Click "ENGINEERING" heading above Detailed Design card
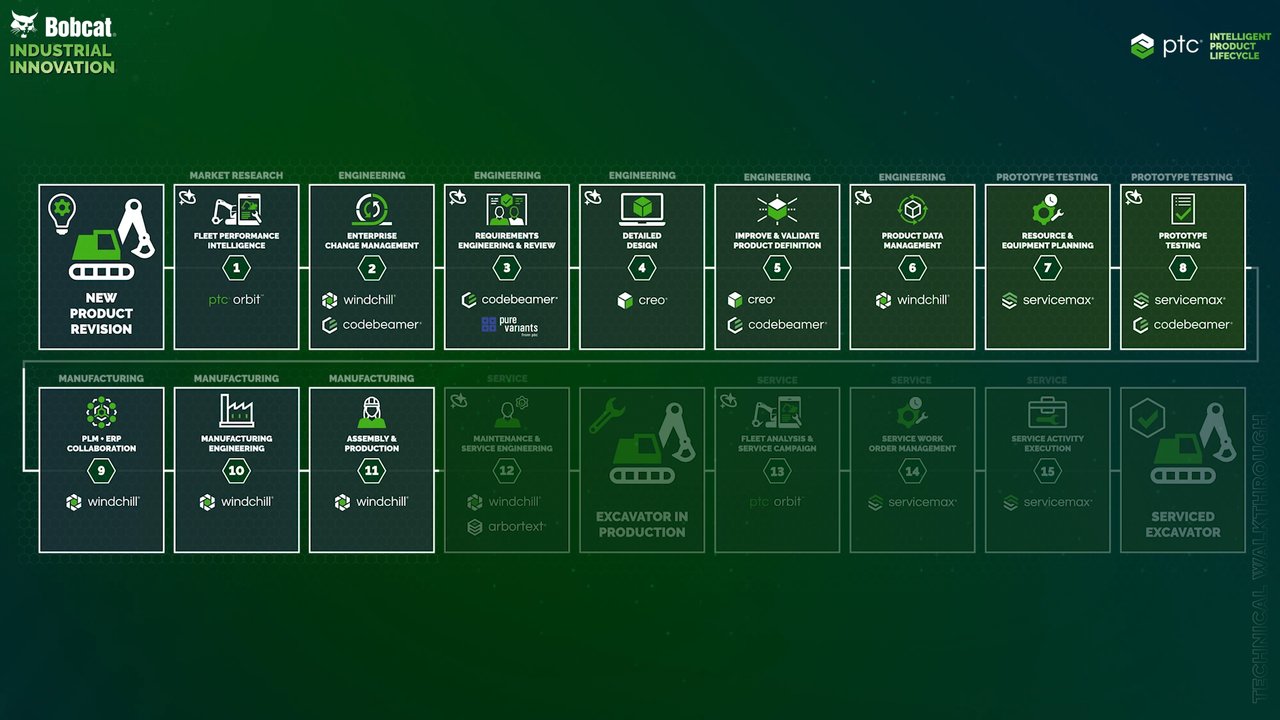1280x720 pixels. [642, 176]
